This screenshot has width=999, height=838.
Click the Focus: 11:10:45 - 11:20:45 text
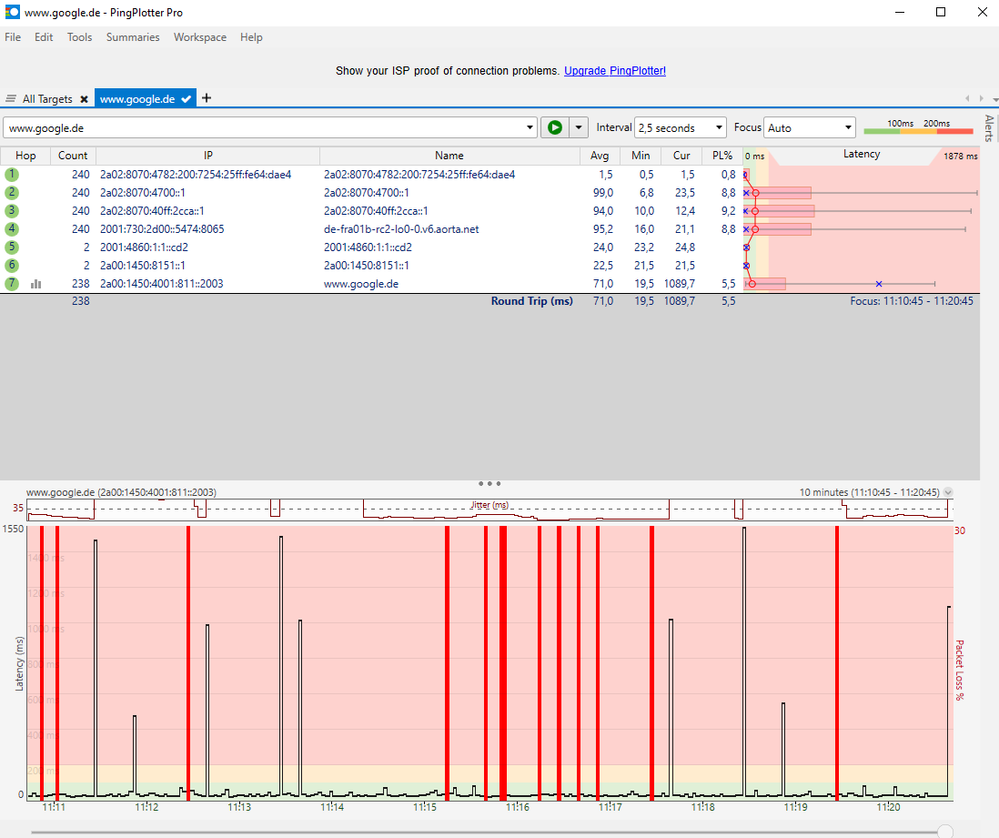point(911,301)
